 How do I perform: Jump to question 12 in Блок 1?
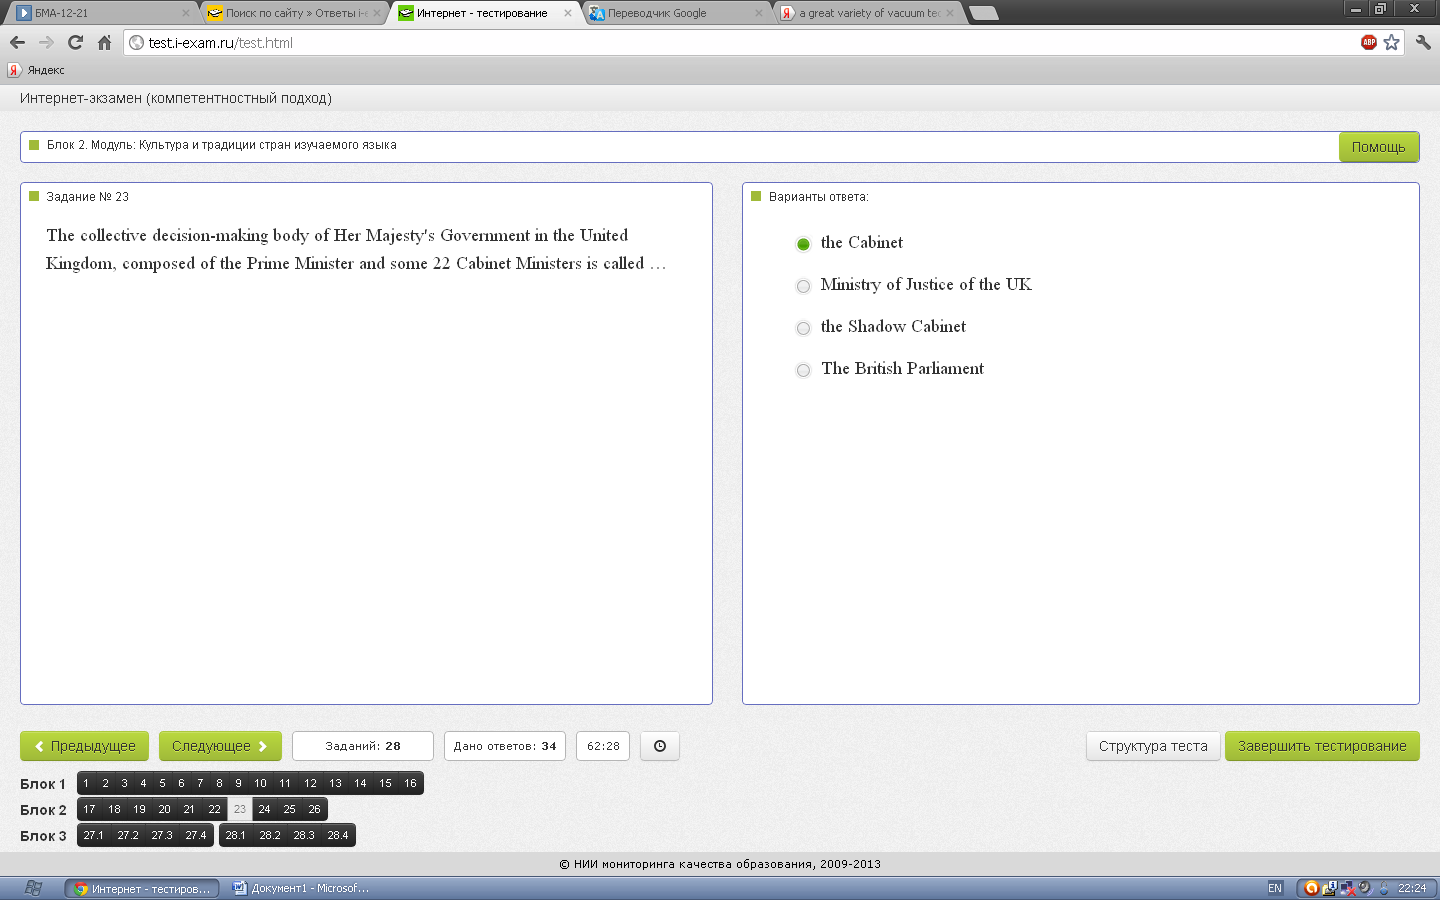point(310,783)
